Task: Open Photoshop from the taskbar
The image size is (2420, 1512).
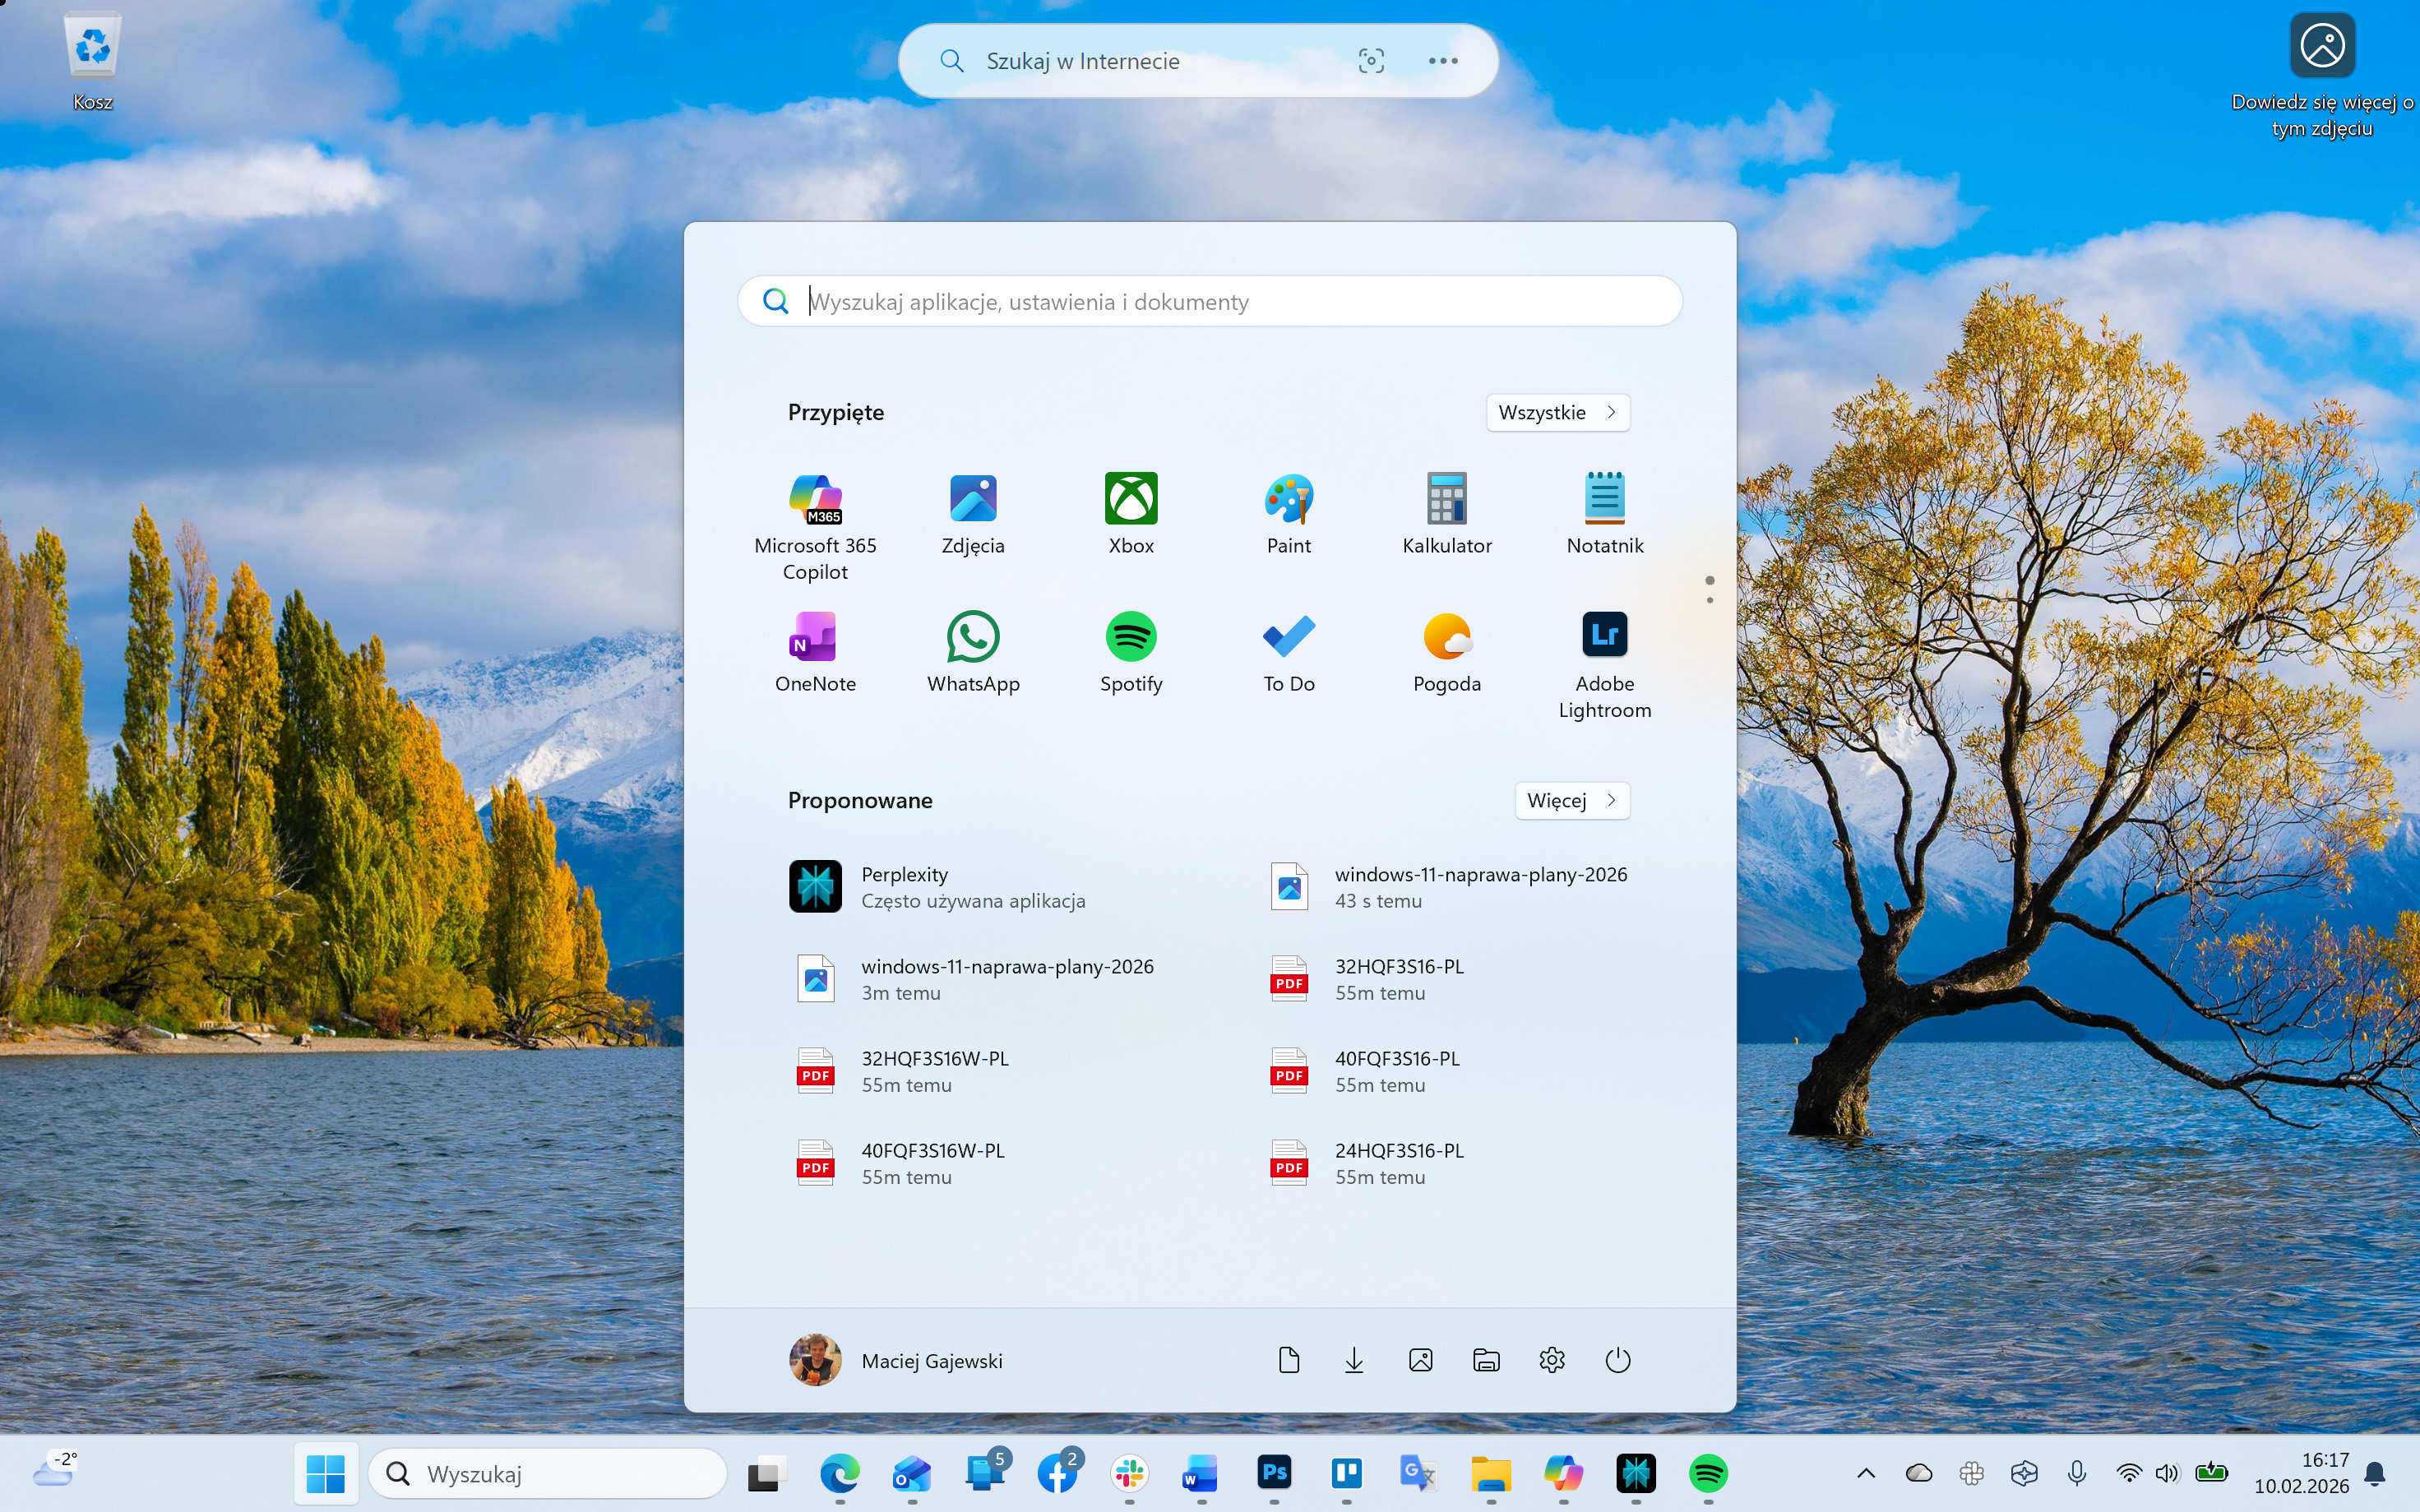Action: point(1274,1473)
